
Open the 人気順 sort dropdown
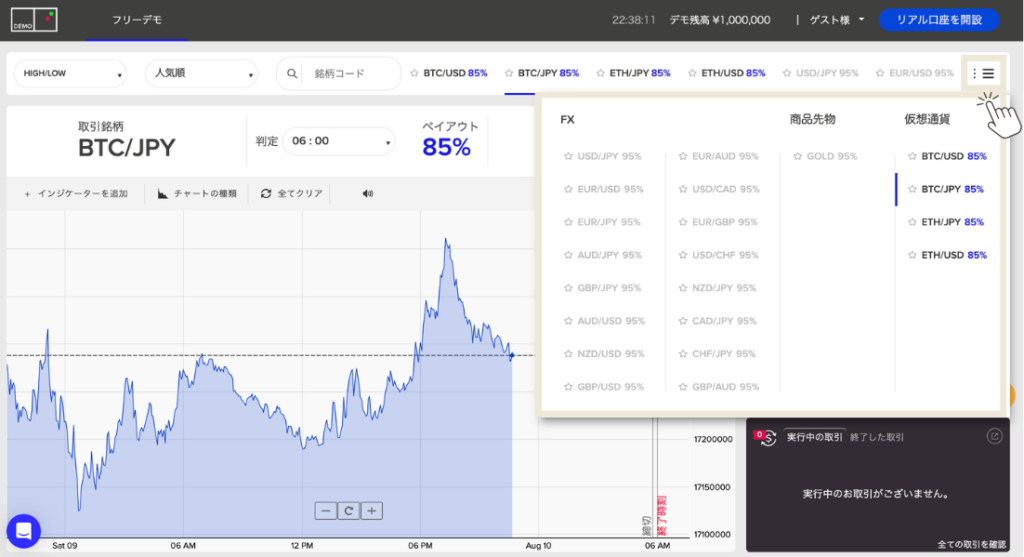click(x=202, y=74)
